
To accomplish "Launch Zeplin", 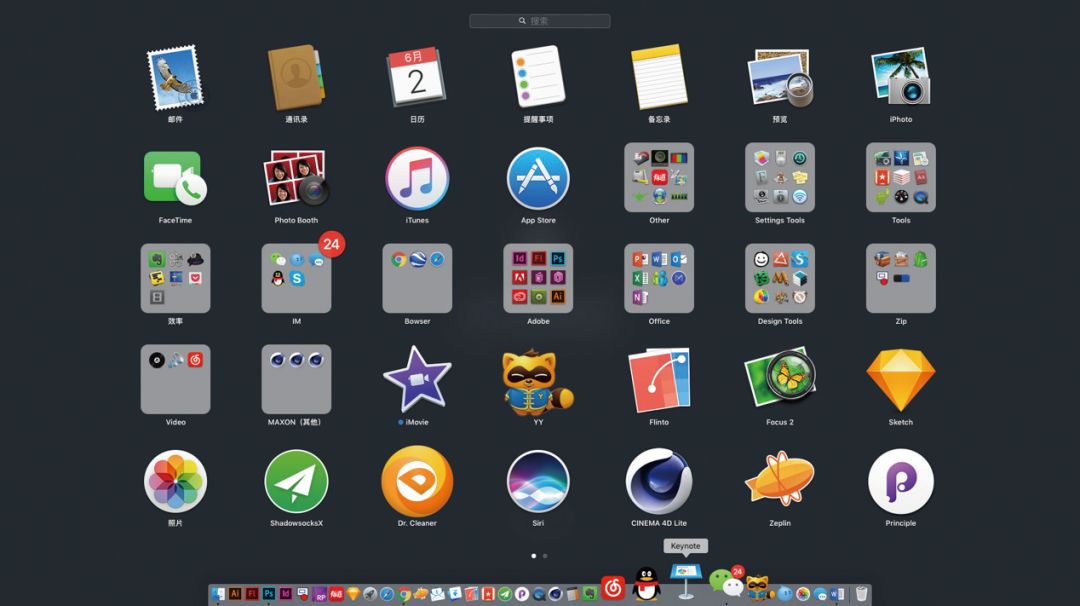I will pos(780,479).
